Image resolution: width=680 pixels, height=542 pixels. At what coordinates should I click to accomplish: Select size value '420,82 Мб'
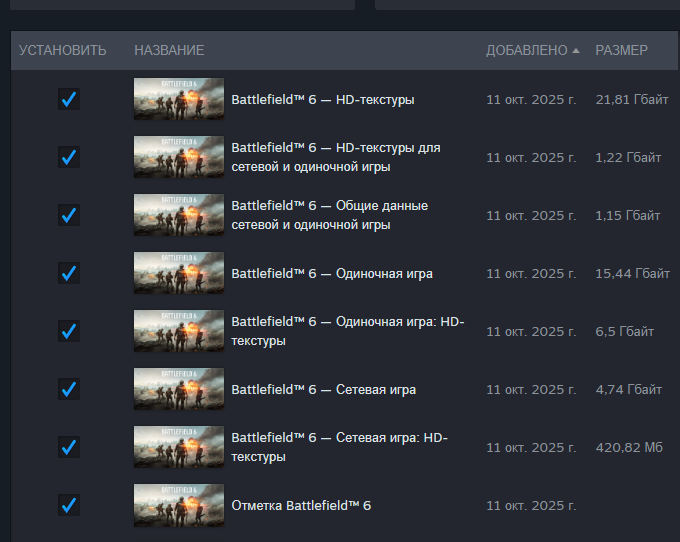point(629,447)
